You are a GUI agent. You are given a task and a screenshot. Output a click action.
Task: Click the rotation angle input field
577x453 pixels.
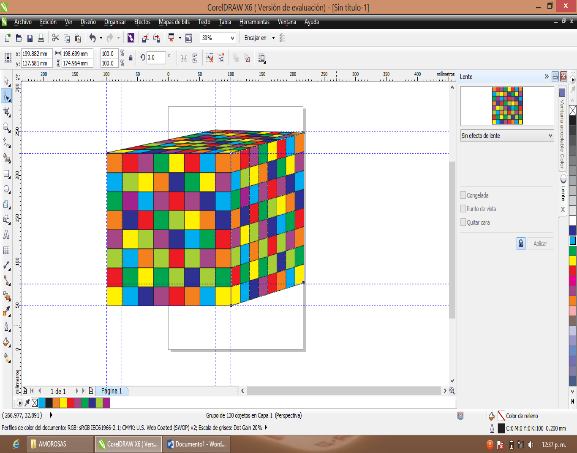[156, 58]
